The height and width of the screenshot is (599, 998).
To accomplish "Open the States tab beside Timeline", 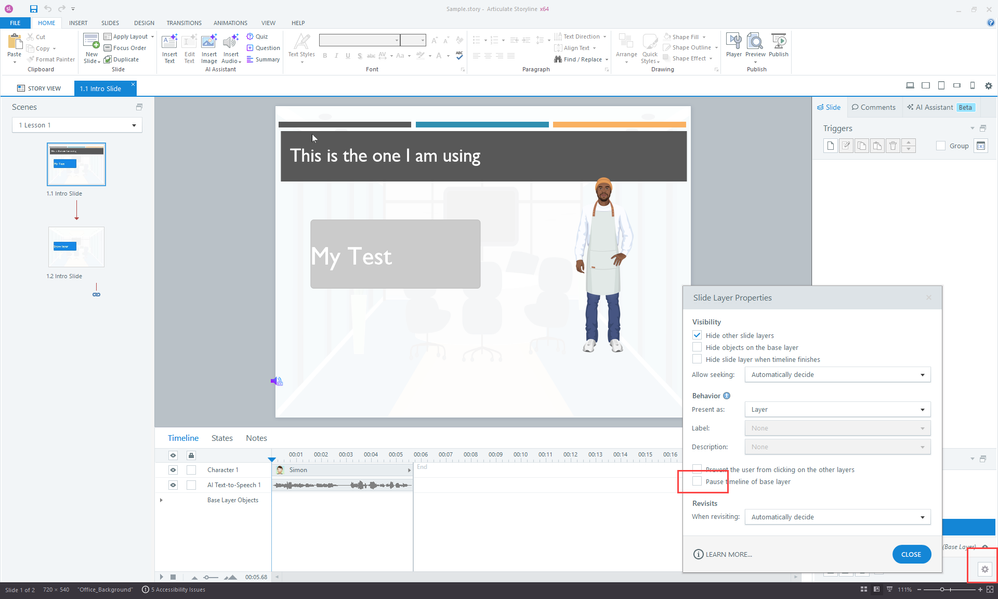I will [x=222, y=438].
